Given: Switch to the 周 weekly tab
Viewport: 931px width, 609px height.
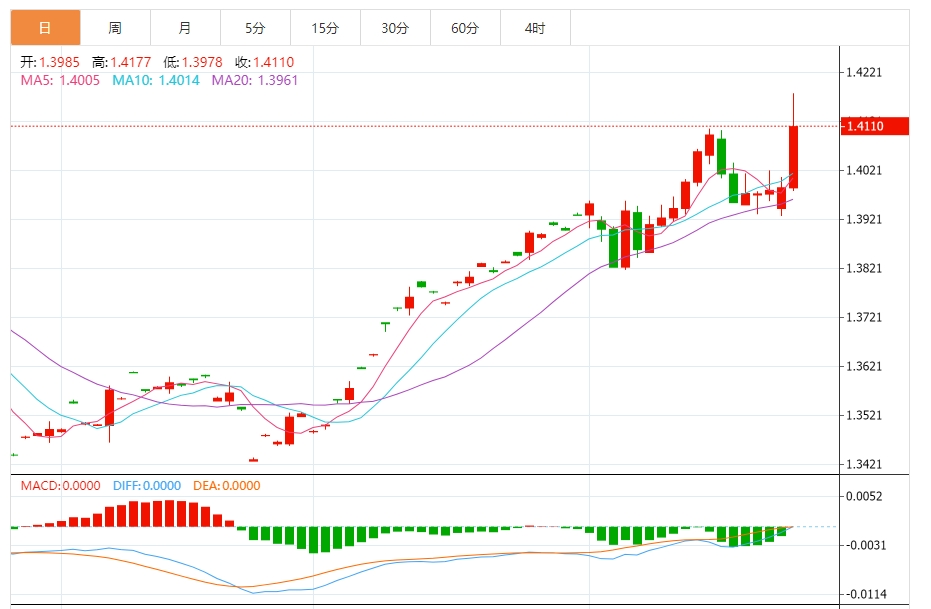Looking at the screenshot, I should point(115,29).
